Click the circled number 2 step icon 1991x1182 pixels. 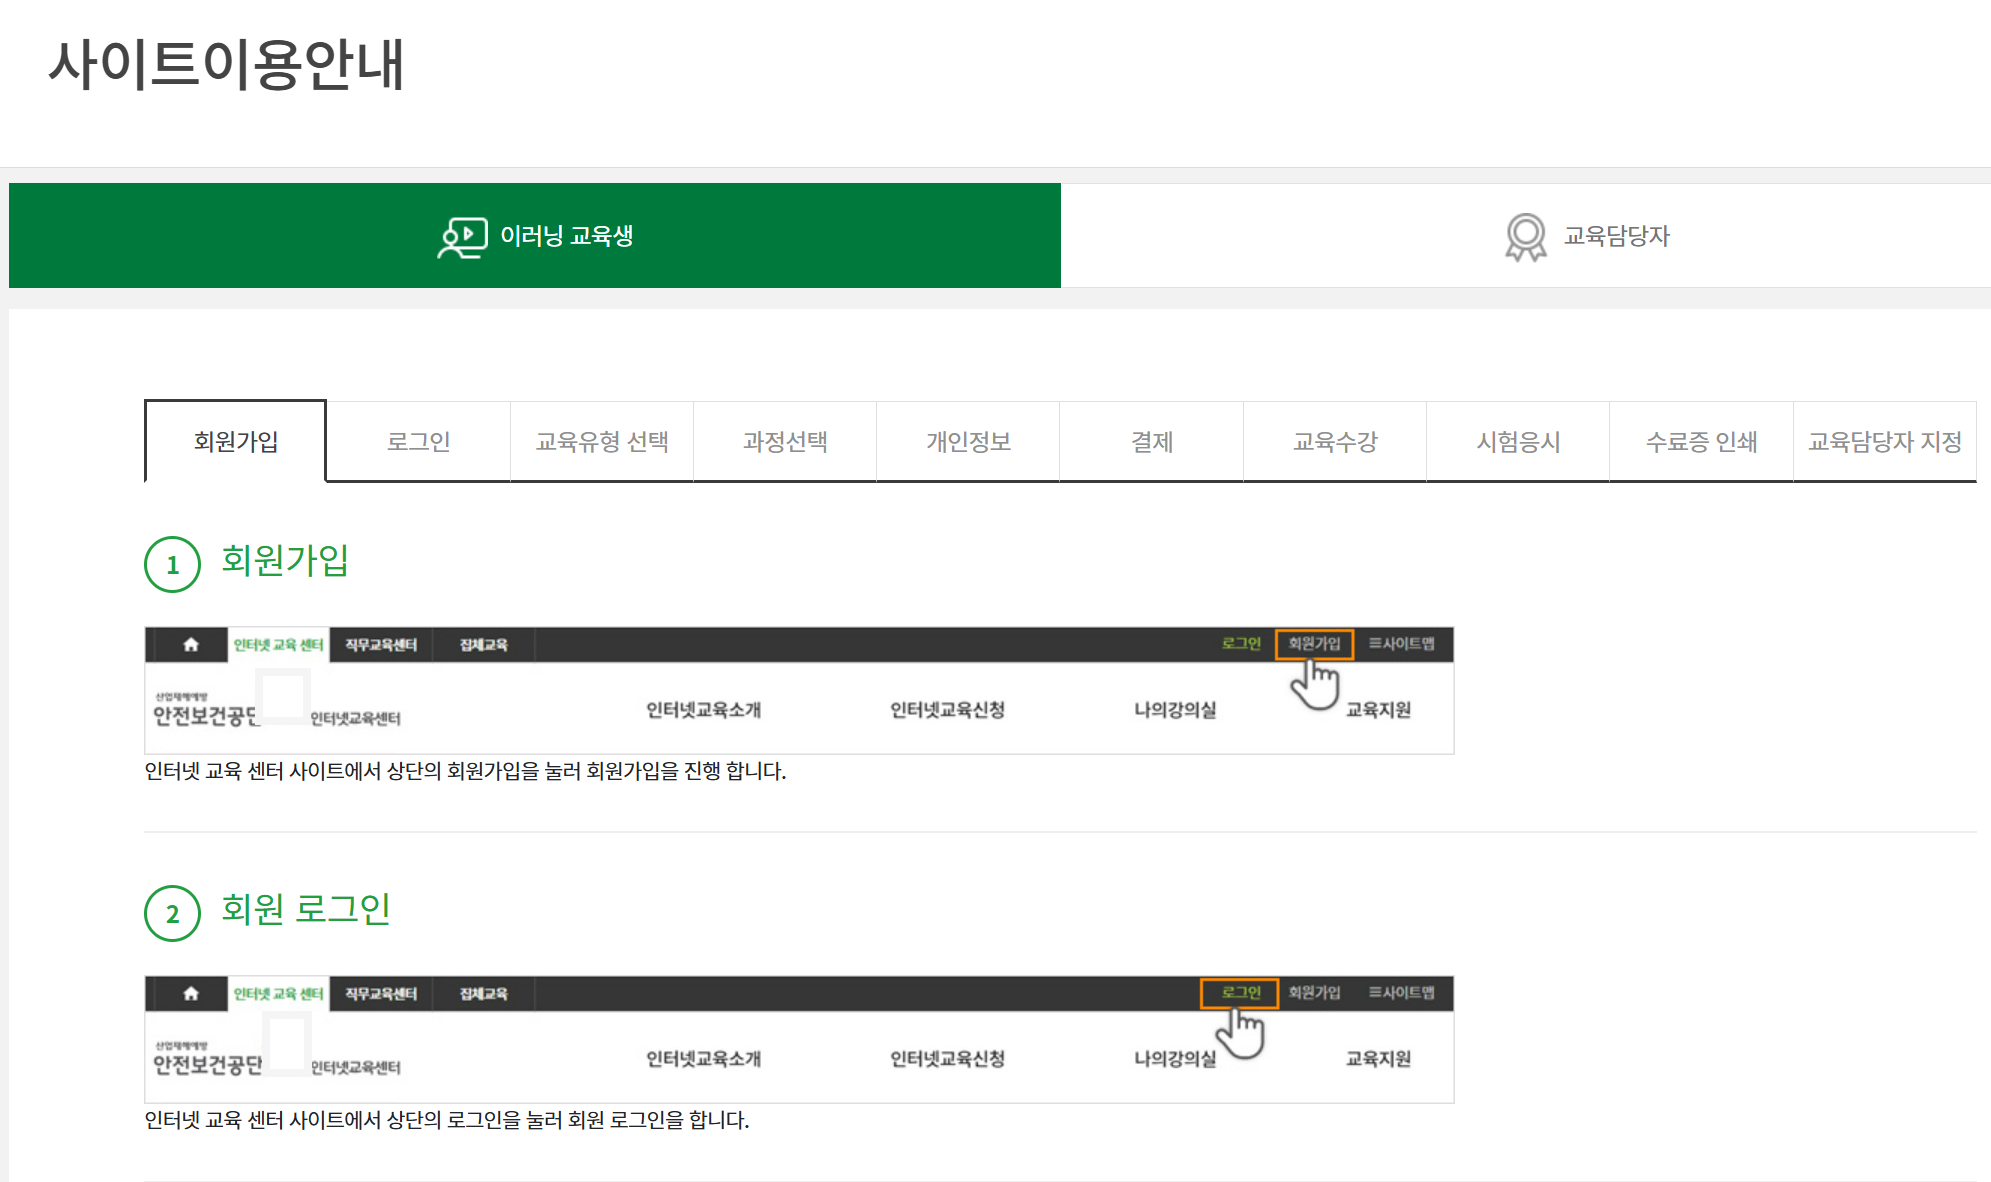(172, 914)
